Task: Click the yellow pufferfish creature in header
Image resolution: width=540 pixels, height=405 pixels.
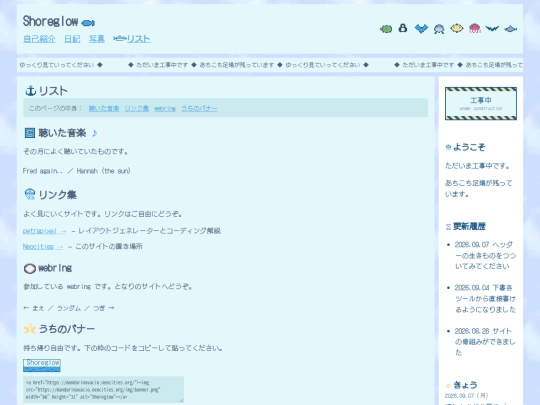Action: [x=457, y=28]
